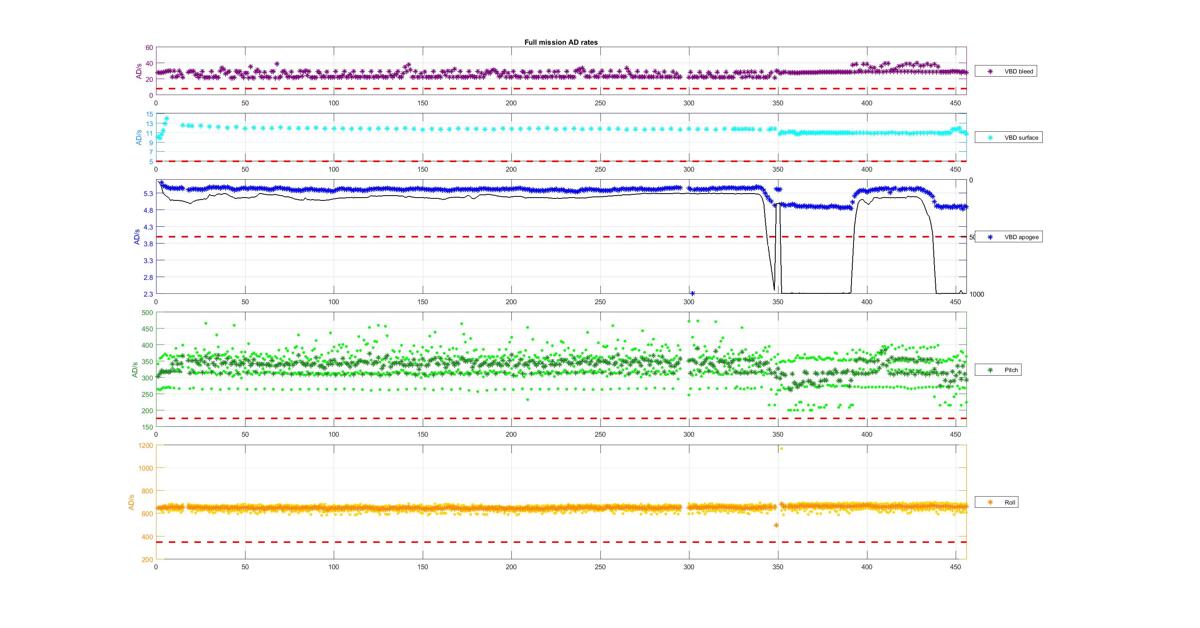This screenshot has height=628, width=1200.
Task: Click the "200" x-axis tick under VBD apogee plot
Action: click(511, 301)
